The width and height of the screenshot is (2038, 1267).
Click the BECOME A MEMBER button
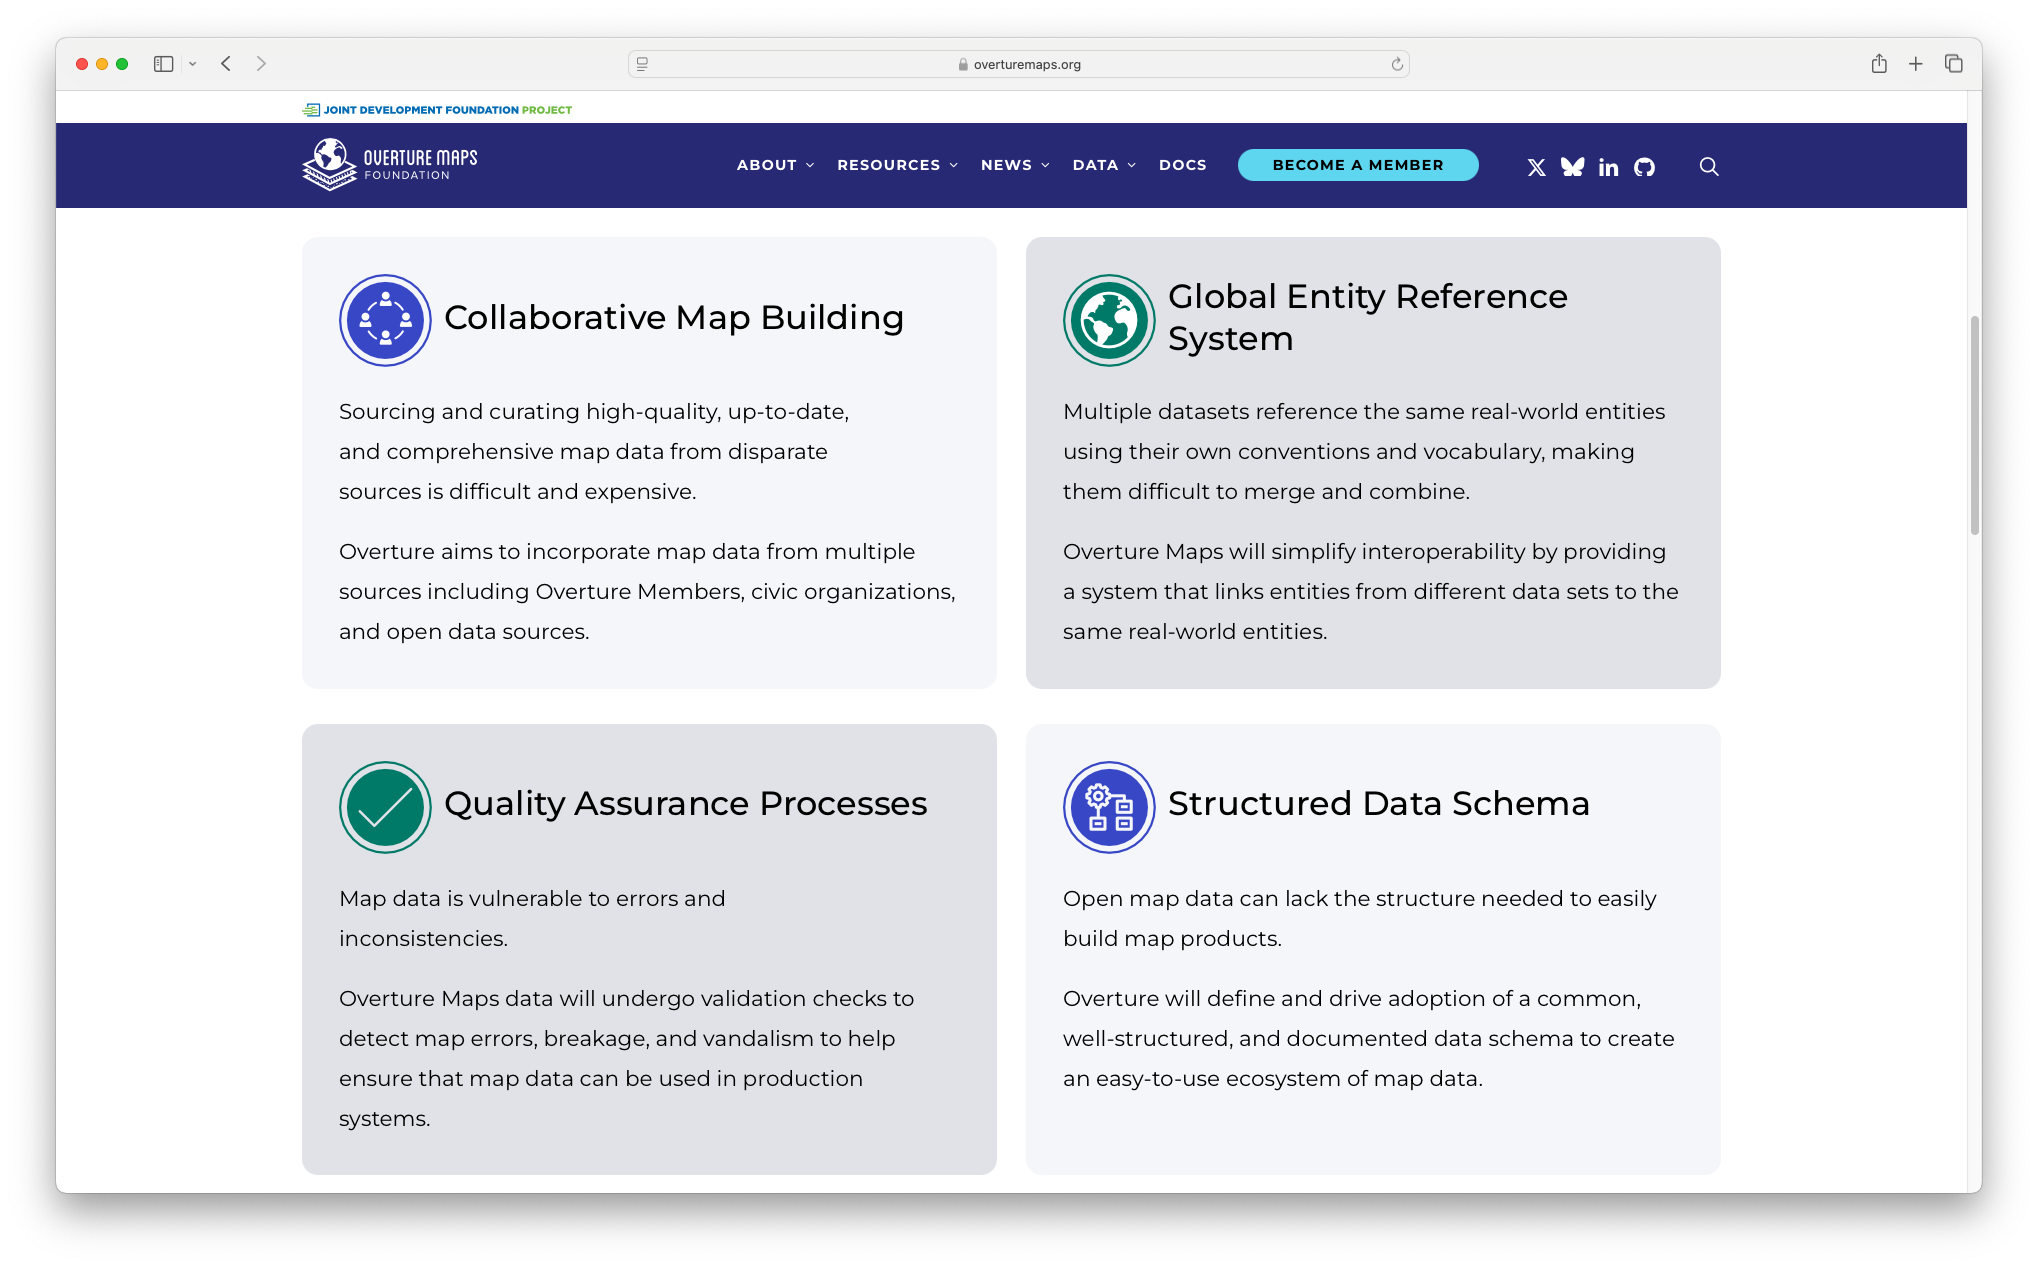[x=1358, y=165]
